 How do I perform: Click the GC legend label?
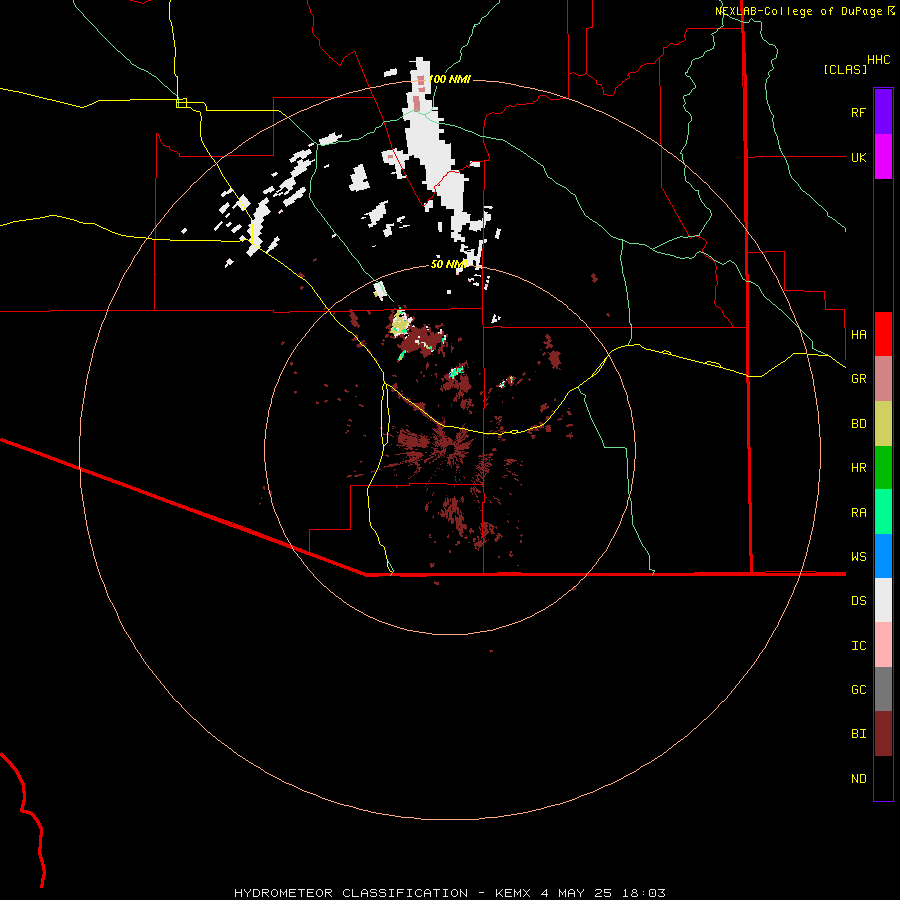(x=859, y=690)
